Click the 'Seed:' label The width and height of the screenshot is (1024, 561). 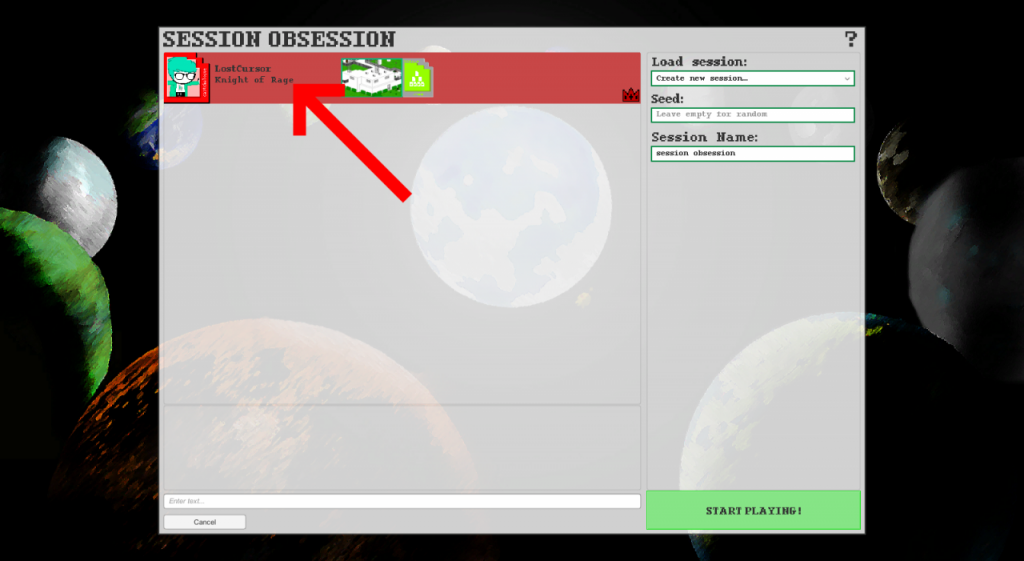pos(668,99)
